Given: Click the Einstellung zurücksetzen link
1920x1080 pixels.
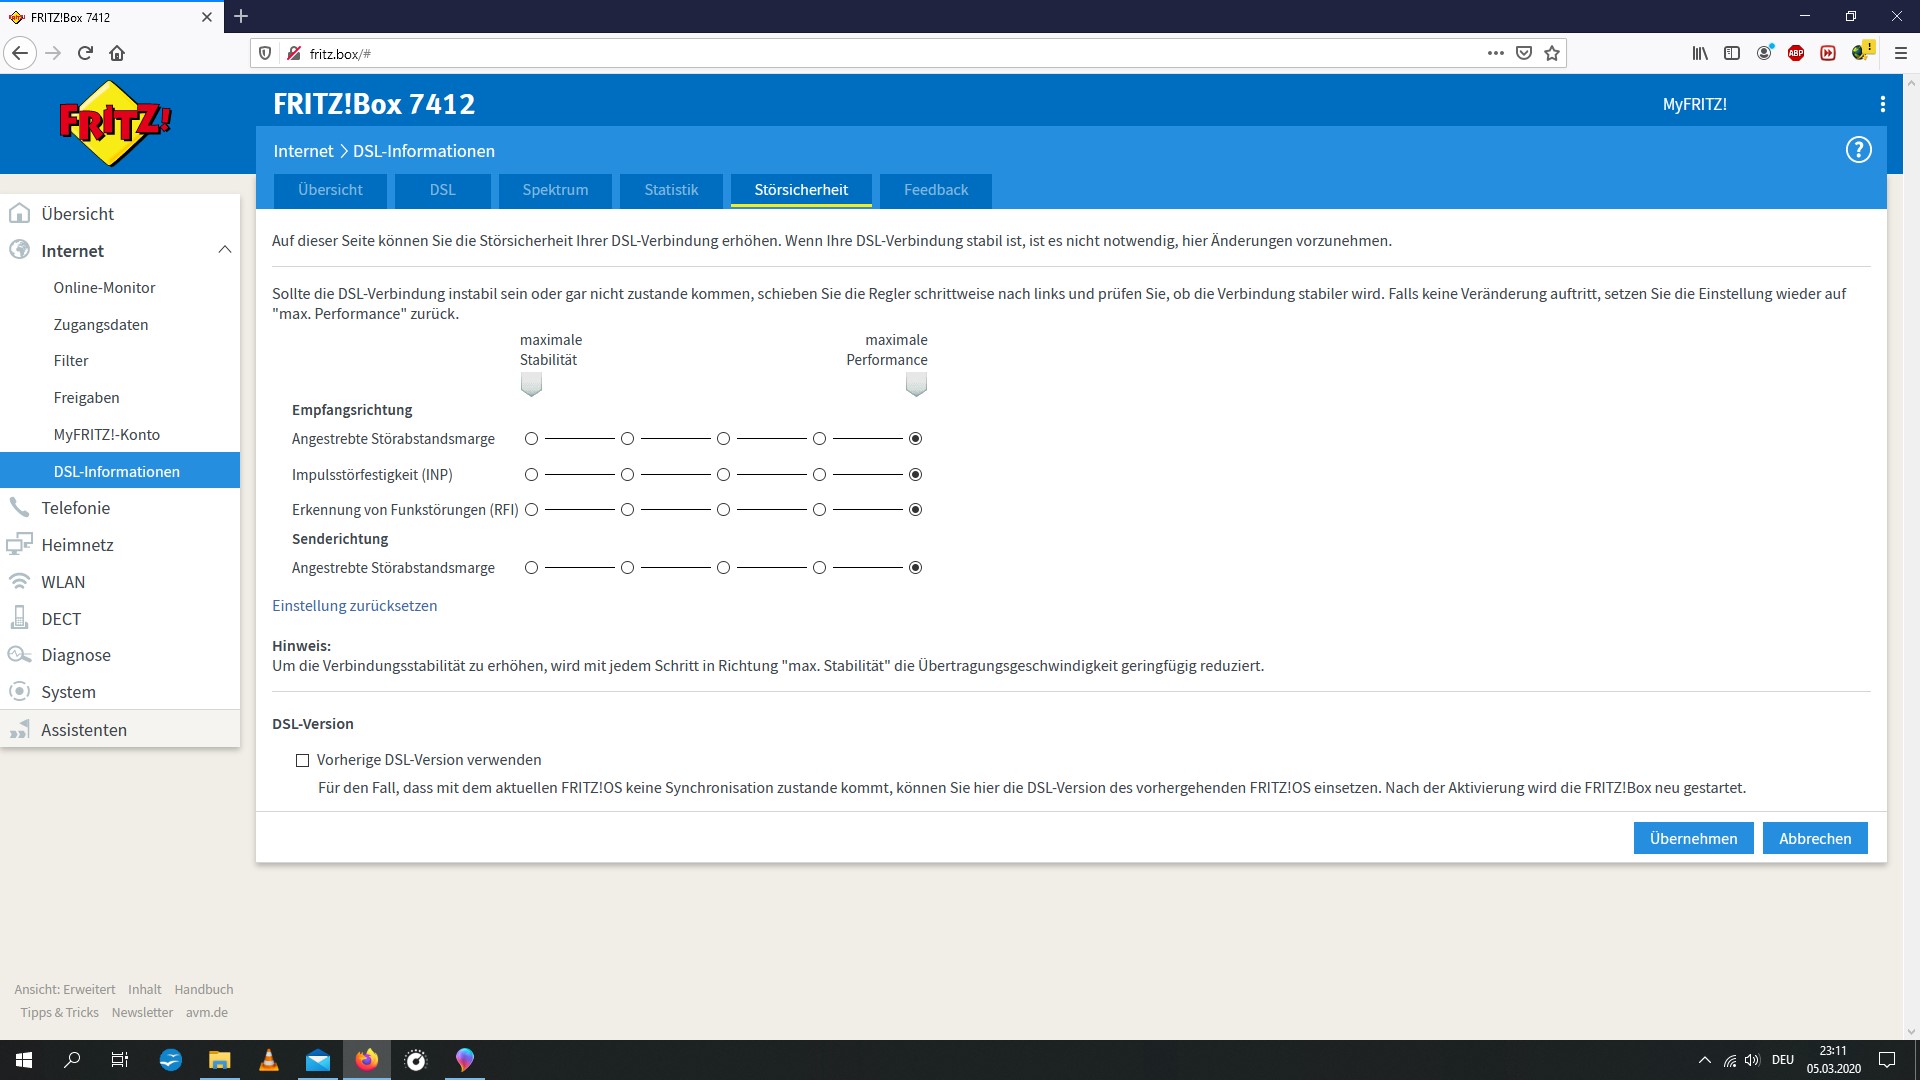Looking at the screenshot, I should coord(355,604).
